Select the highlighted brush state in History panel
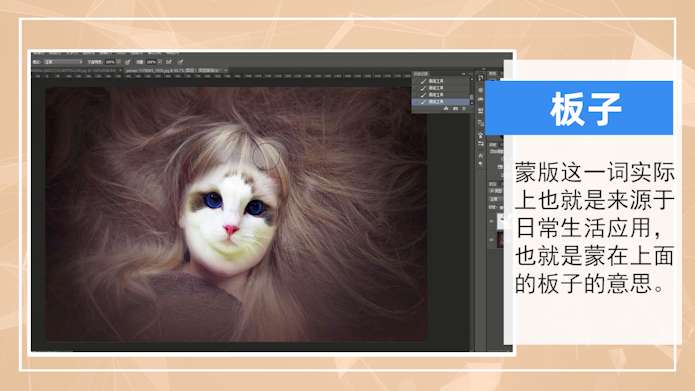The image size is (695, 391). (x=441, y=102)
